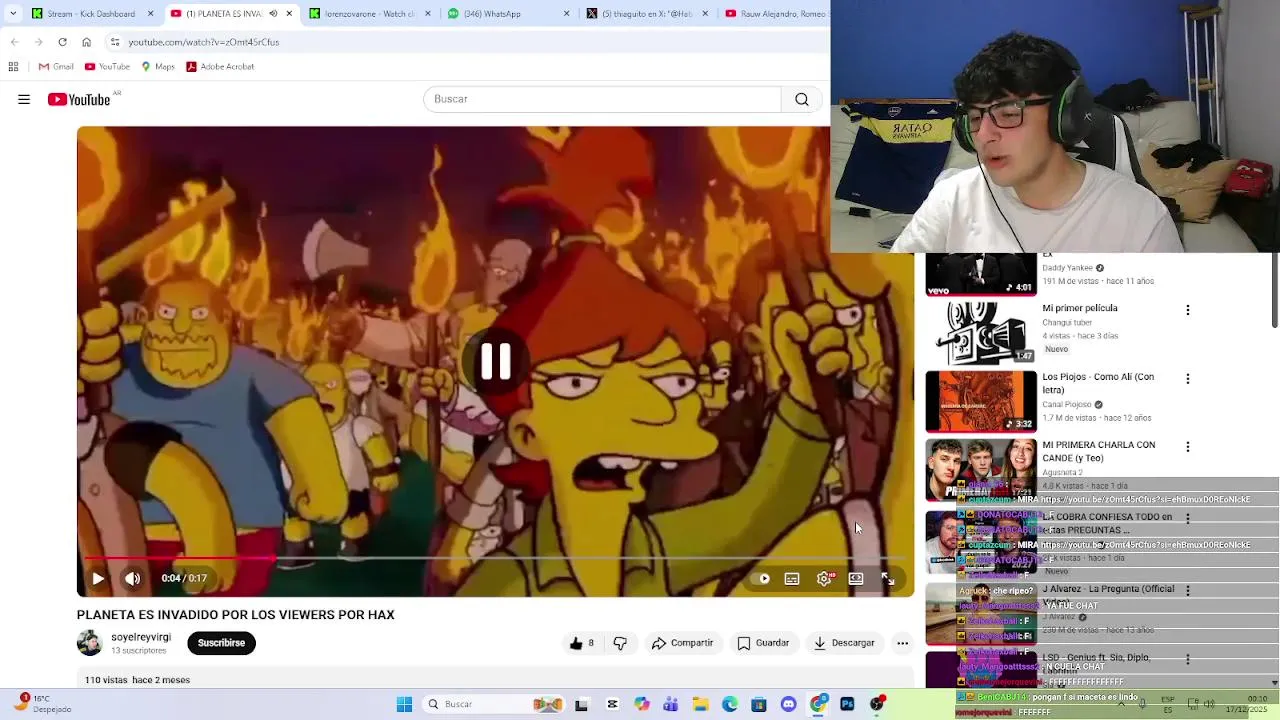Enter fullscreen in the video player
The height and width of the screenshot is (720, 1280).
pyautogui.click(x=888, y=578)
